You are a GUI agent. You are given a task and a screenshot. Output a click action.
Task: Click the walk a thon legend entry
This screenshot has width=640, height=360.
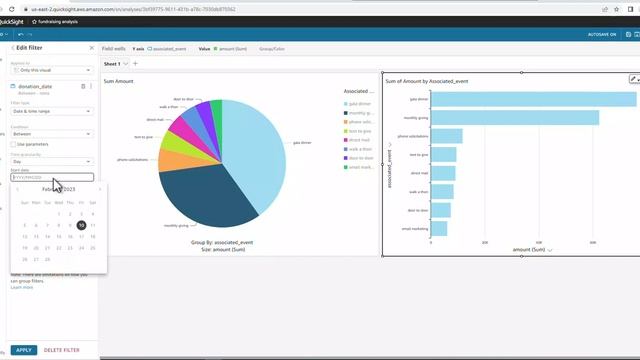tap(358, 149)
